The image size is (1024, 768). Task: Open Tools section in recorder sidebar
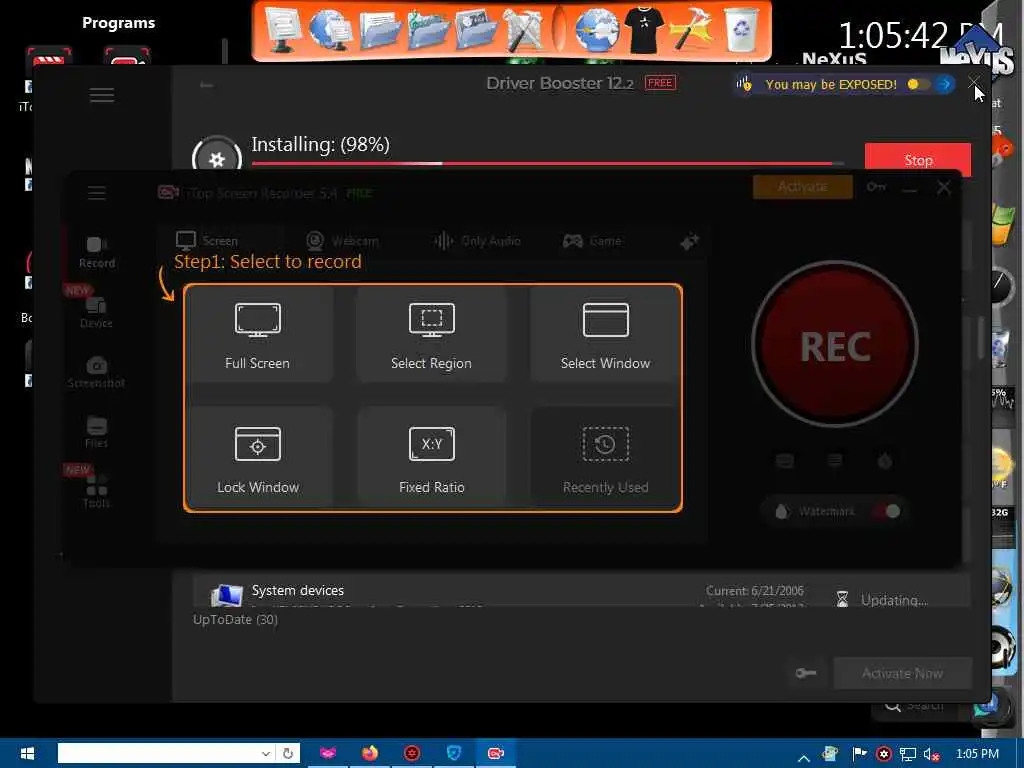point(97,492)
